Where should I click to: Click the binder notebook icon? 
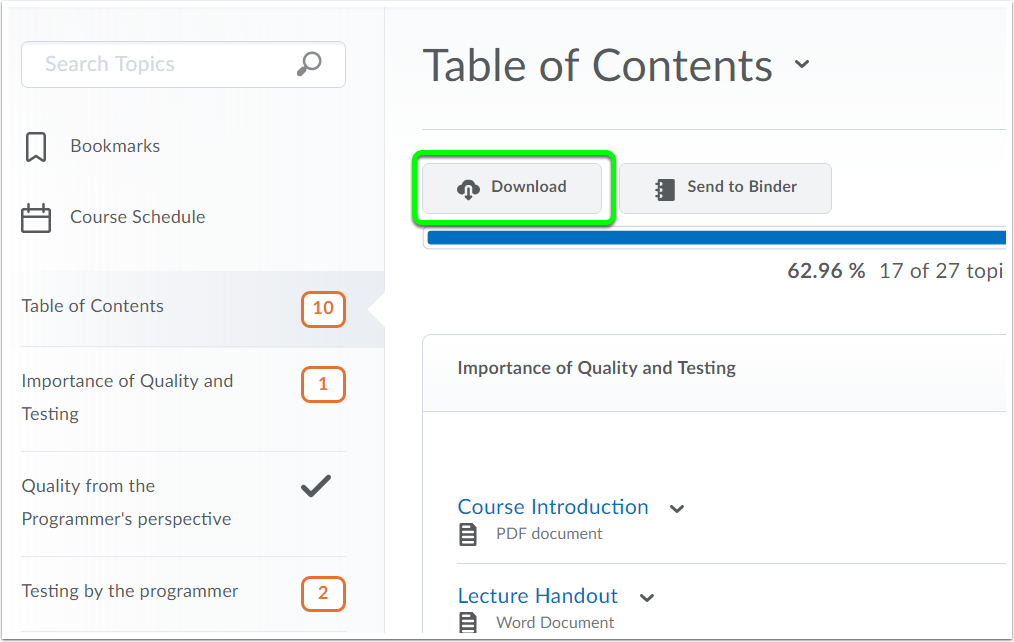point(665,189)
